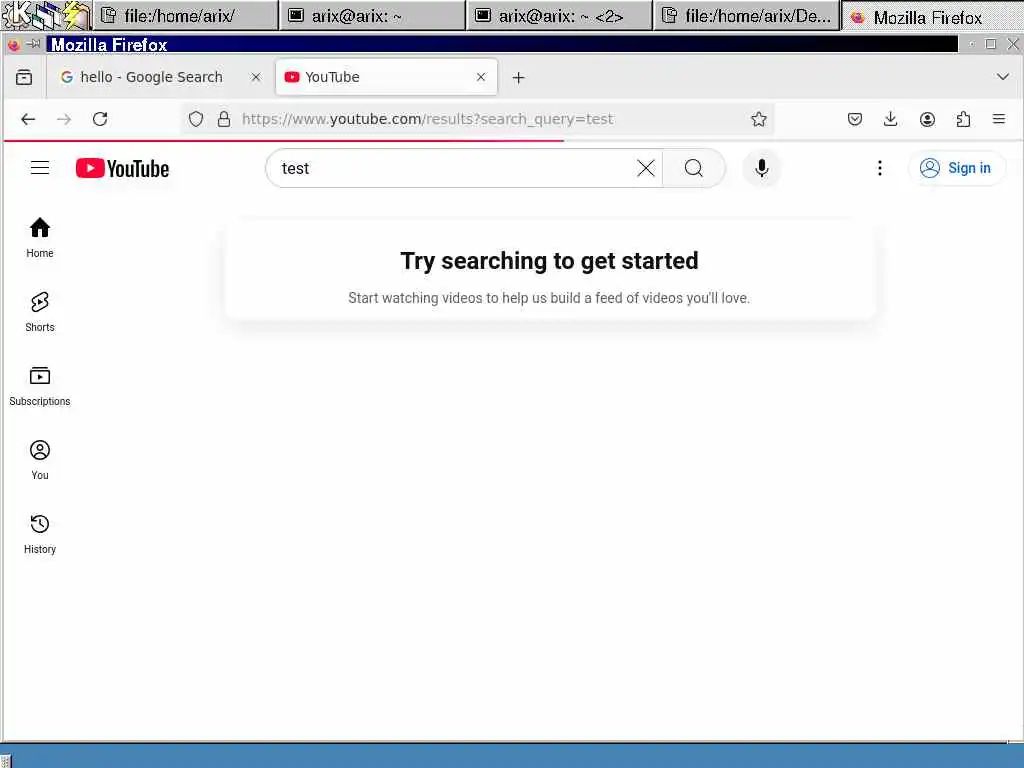The image size is (1024, 768).
Task: Select Mozilla Firefox taskbar entry
Action: point(931,17)
